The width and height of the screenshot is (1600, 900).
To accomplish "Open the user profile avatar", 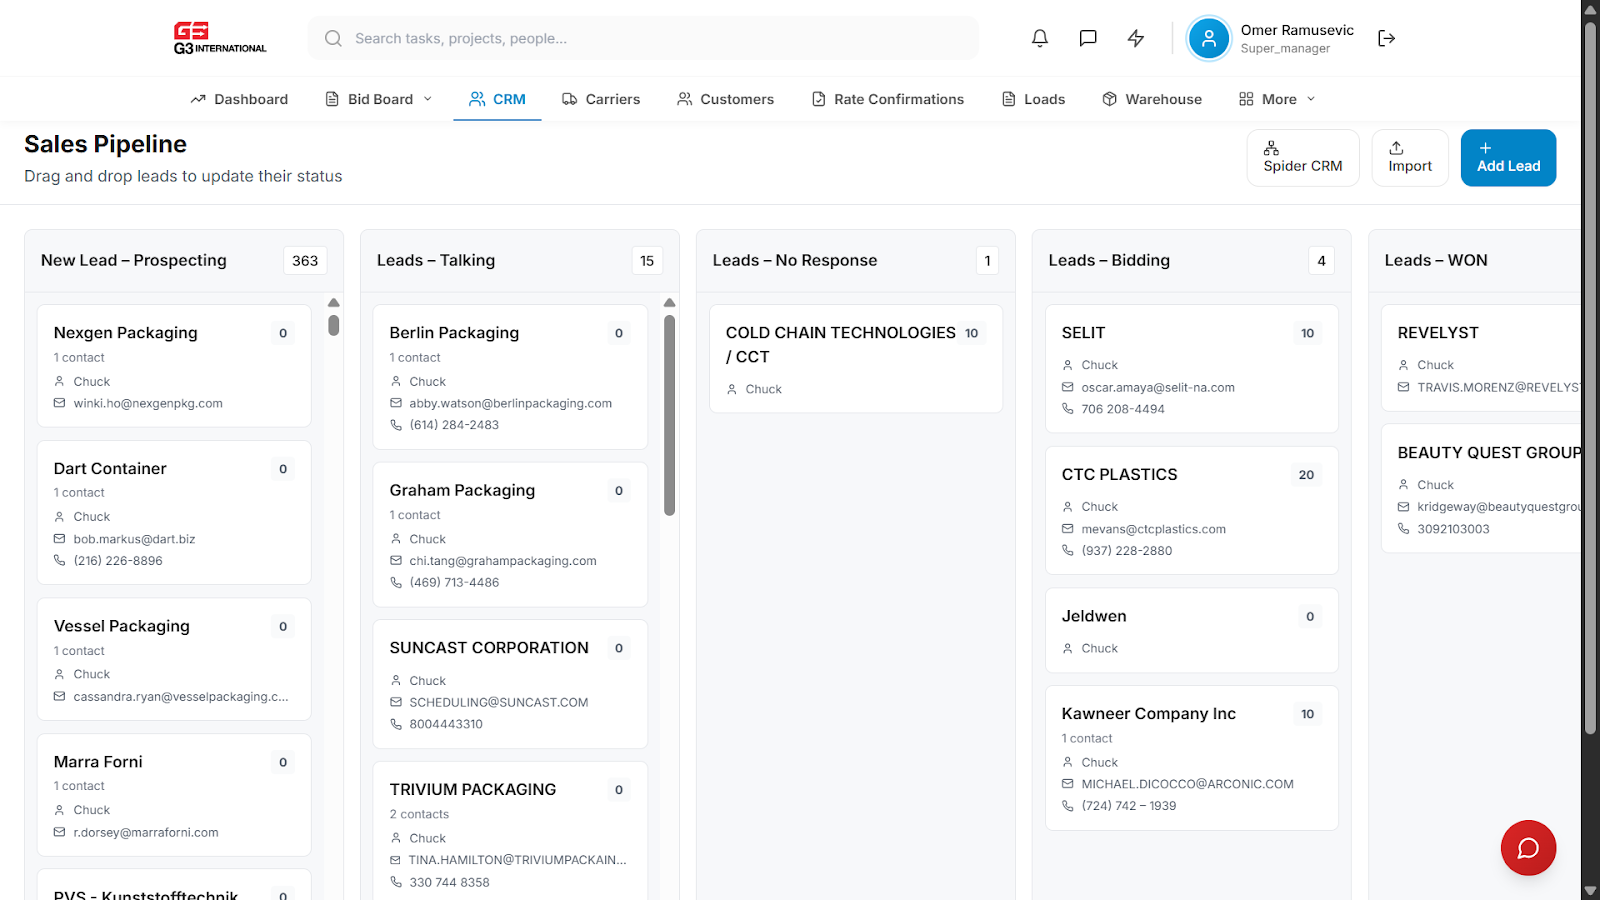I will 1209,39.
